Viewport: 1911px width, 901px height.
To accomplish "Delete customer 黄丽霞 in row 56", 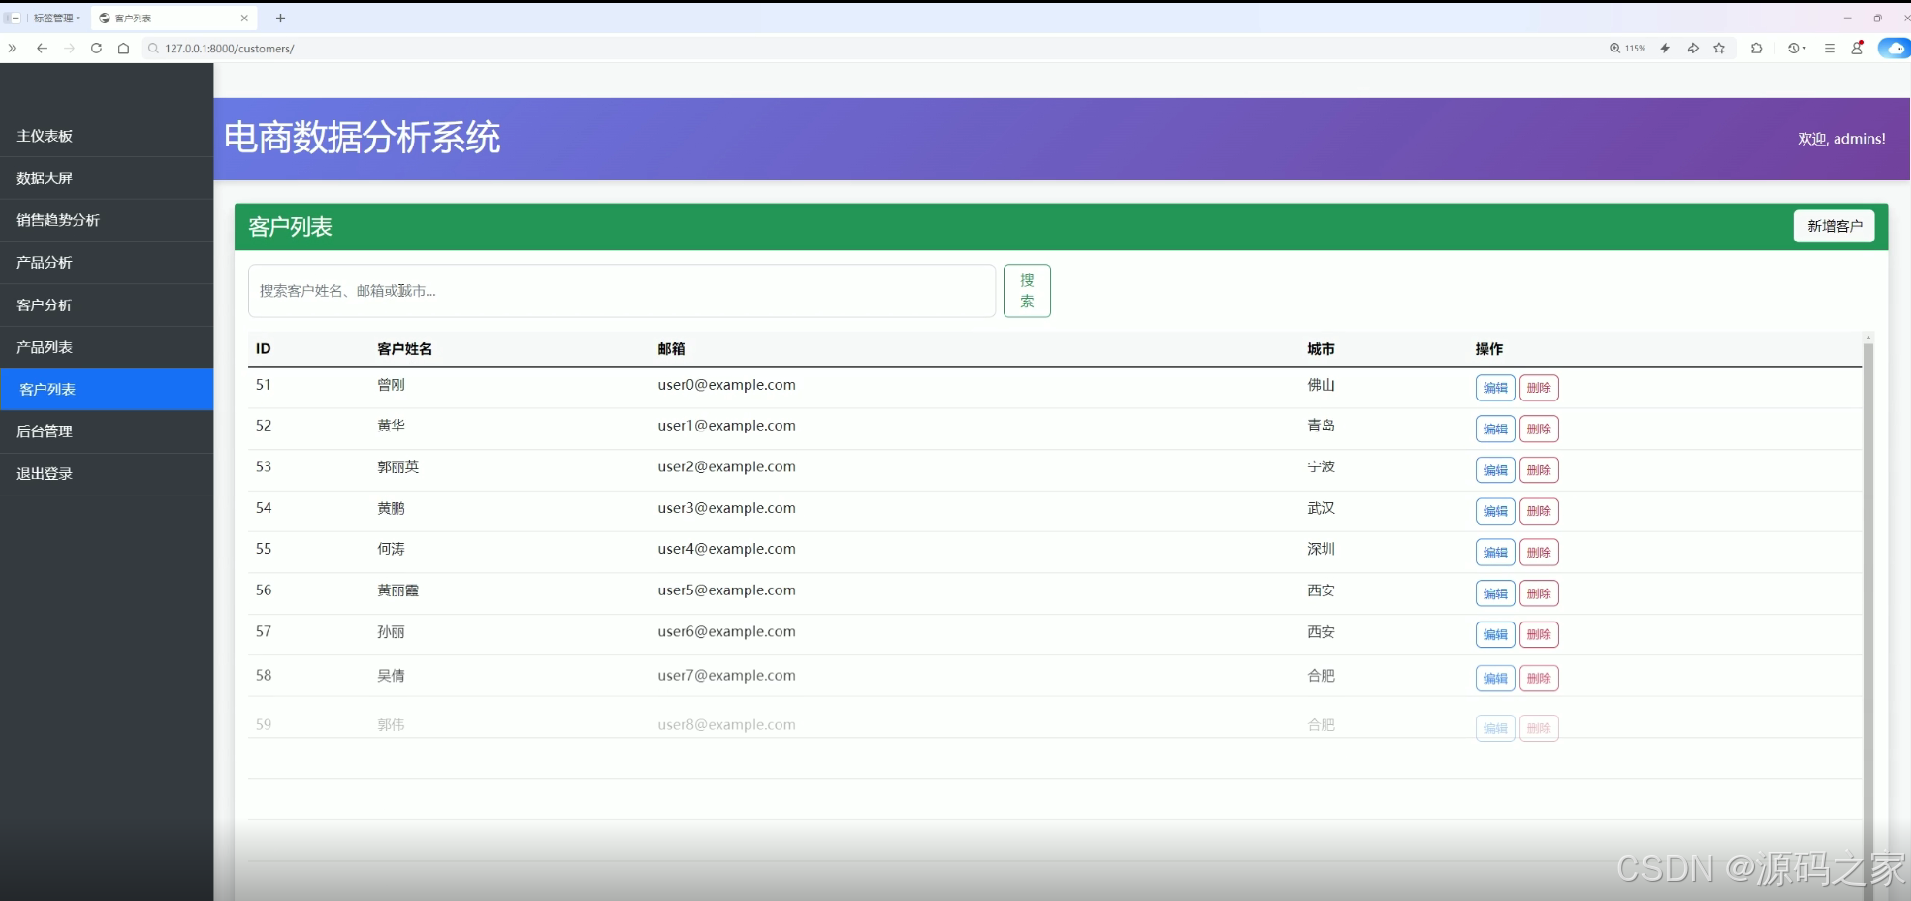I will tap(1539, 594).
